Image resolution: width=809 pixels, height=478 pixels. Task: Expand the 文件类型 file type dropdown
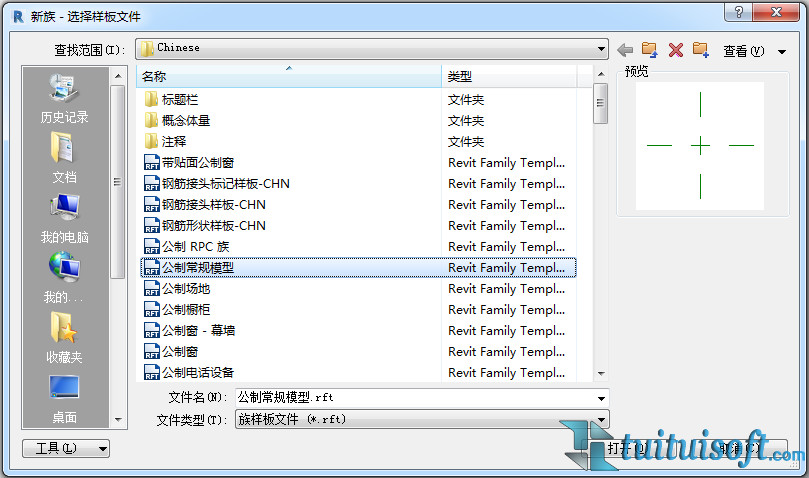601,420
